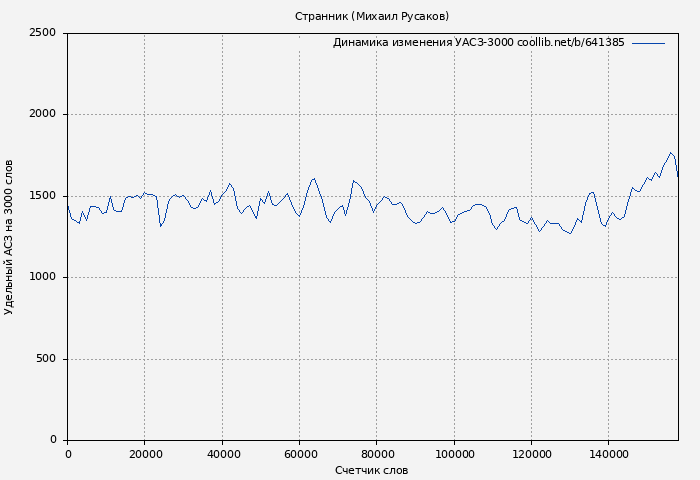The image size is (700, 480).
Task: Click the 60000 x-axis tick label
Action: (299, 454)
